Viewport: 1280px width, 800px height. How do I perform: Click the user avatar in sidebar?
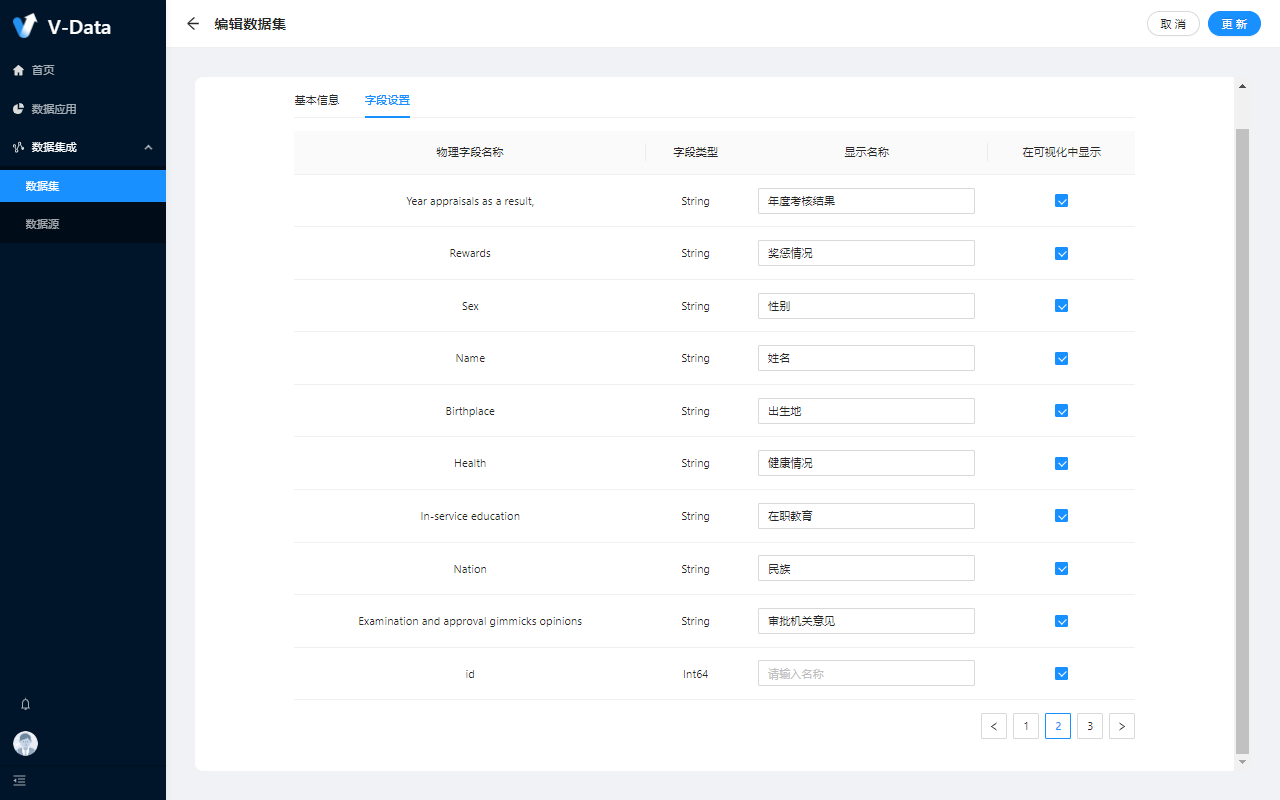coord(25,743)
